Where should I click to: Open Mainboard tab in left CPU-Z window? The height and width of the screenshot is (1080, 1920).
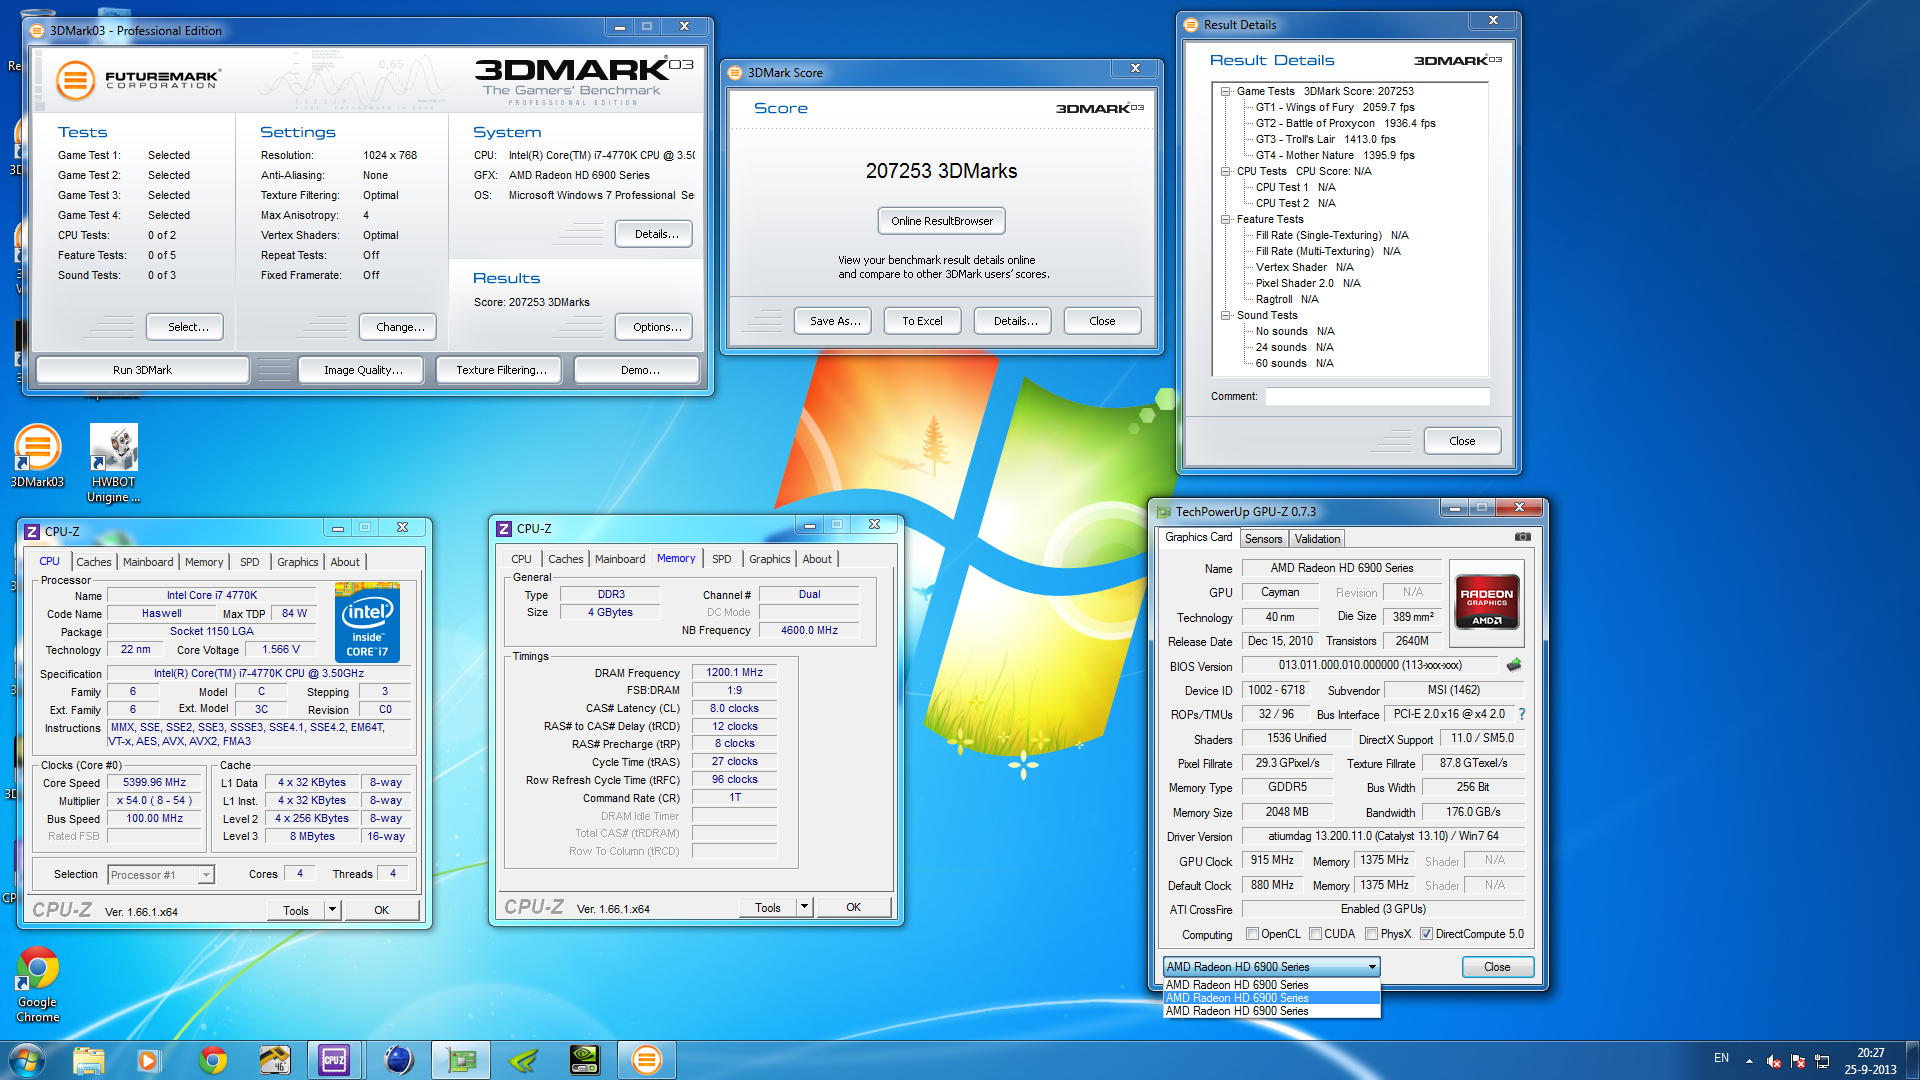coord(148,562)
